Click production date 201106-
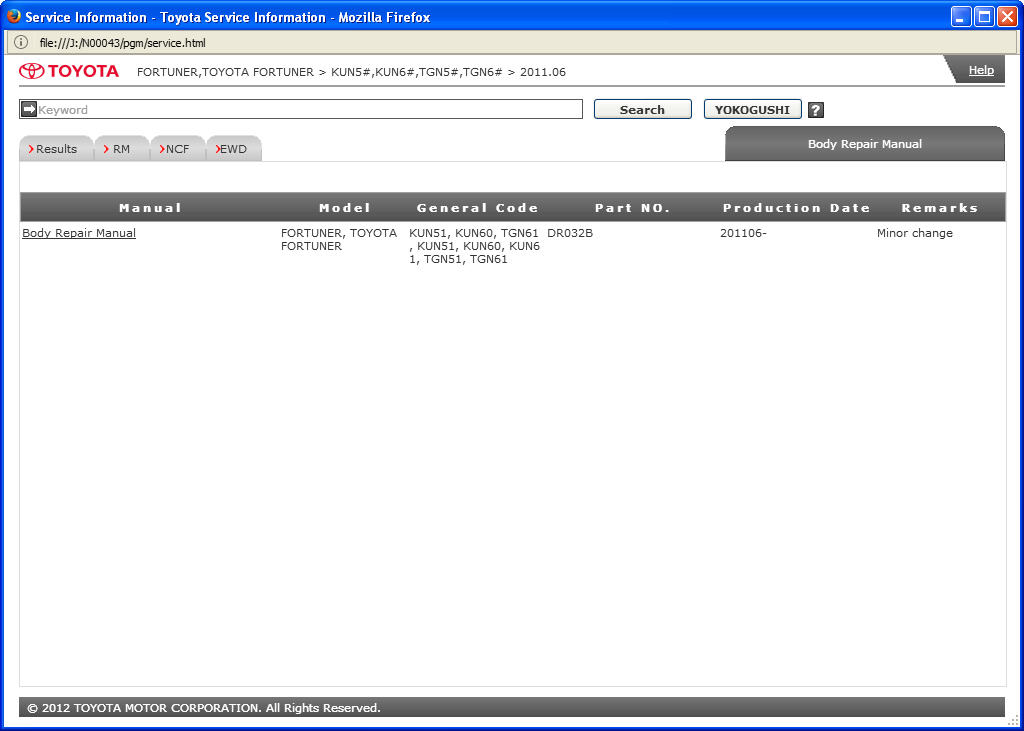Image resolution: width=1024 pixels, height=731 pixels. [743, 233]
